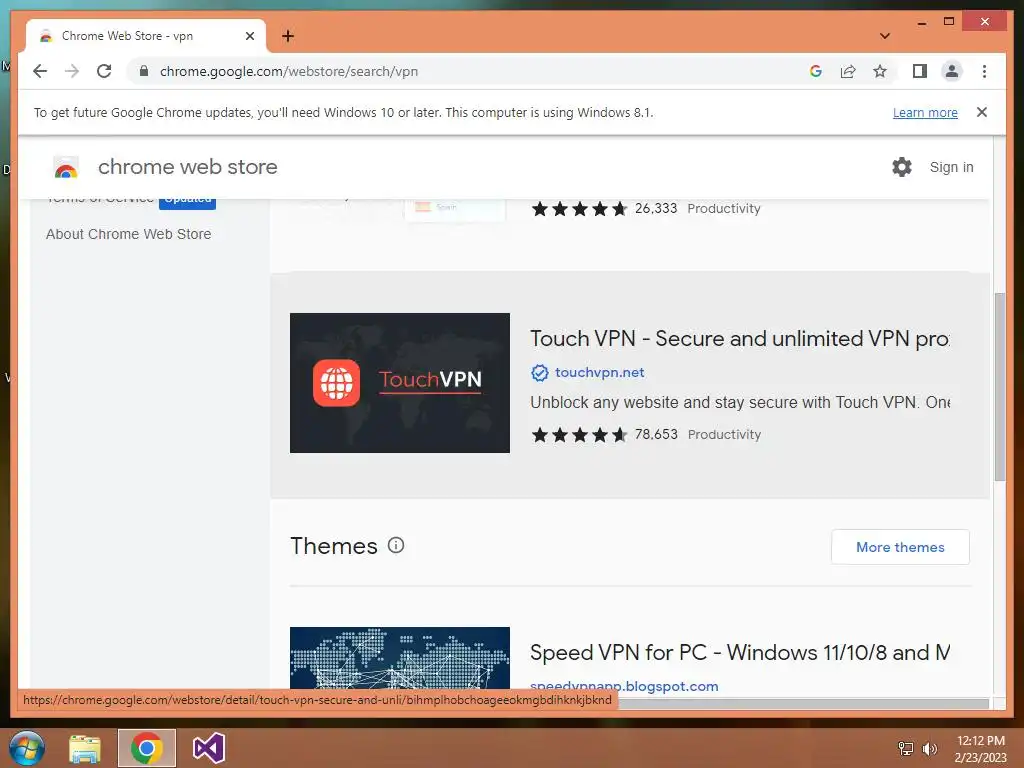This screenshot has height=768, width=1024.
Task: Click the 26,333 ratings count
Action: 656,208
